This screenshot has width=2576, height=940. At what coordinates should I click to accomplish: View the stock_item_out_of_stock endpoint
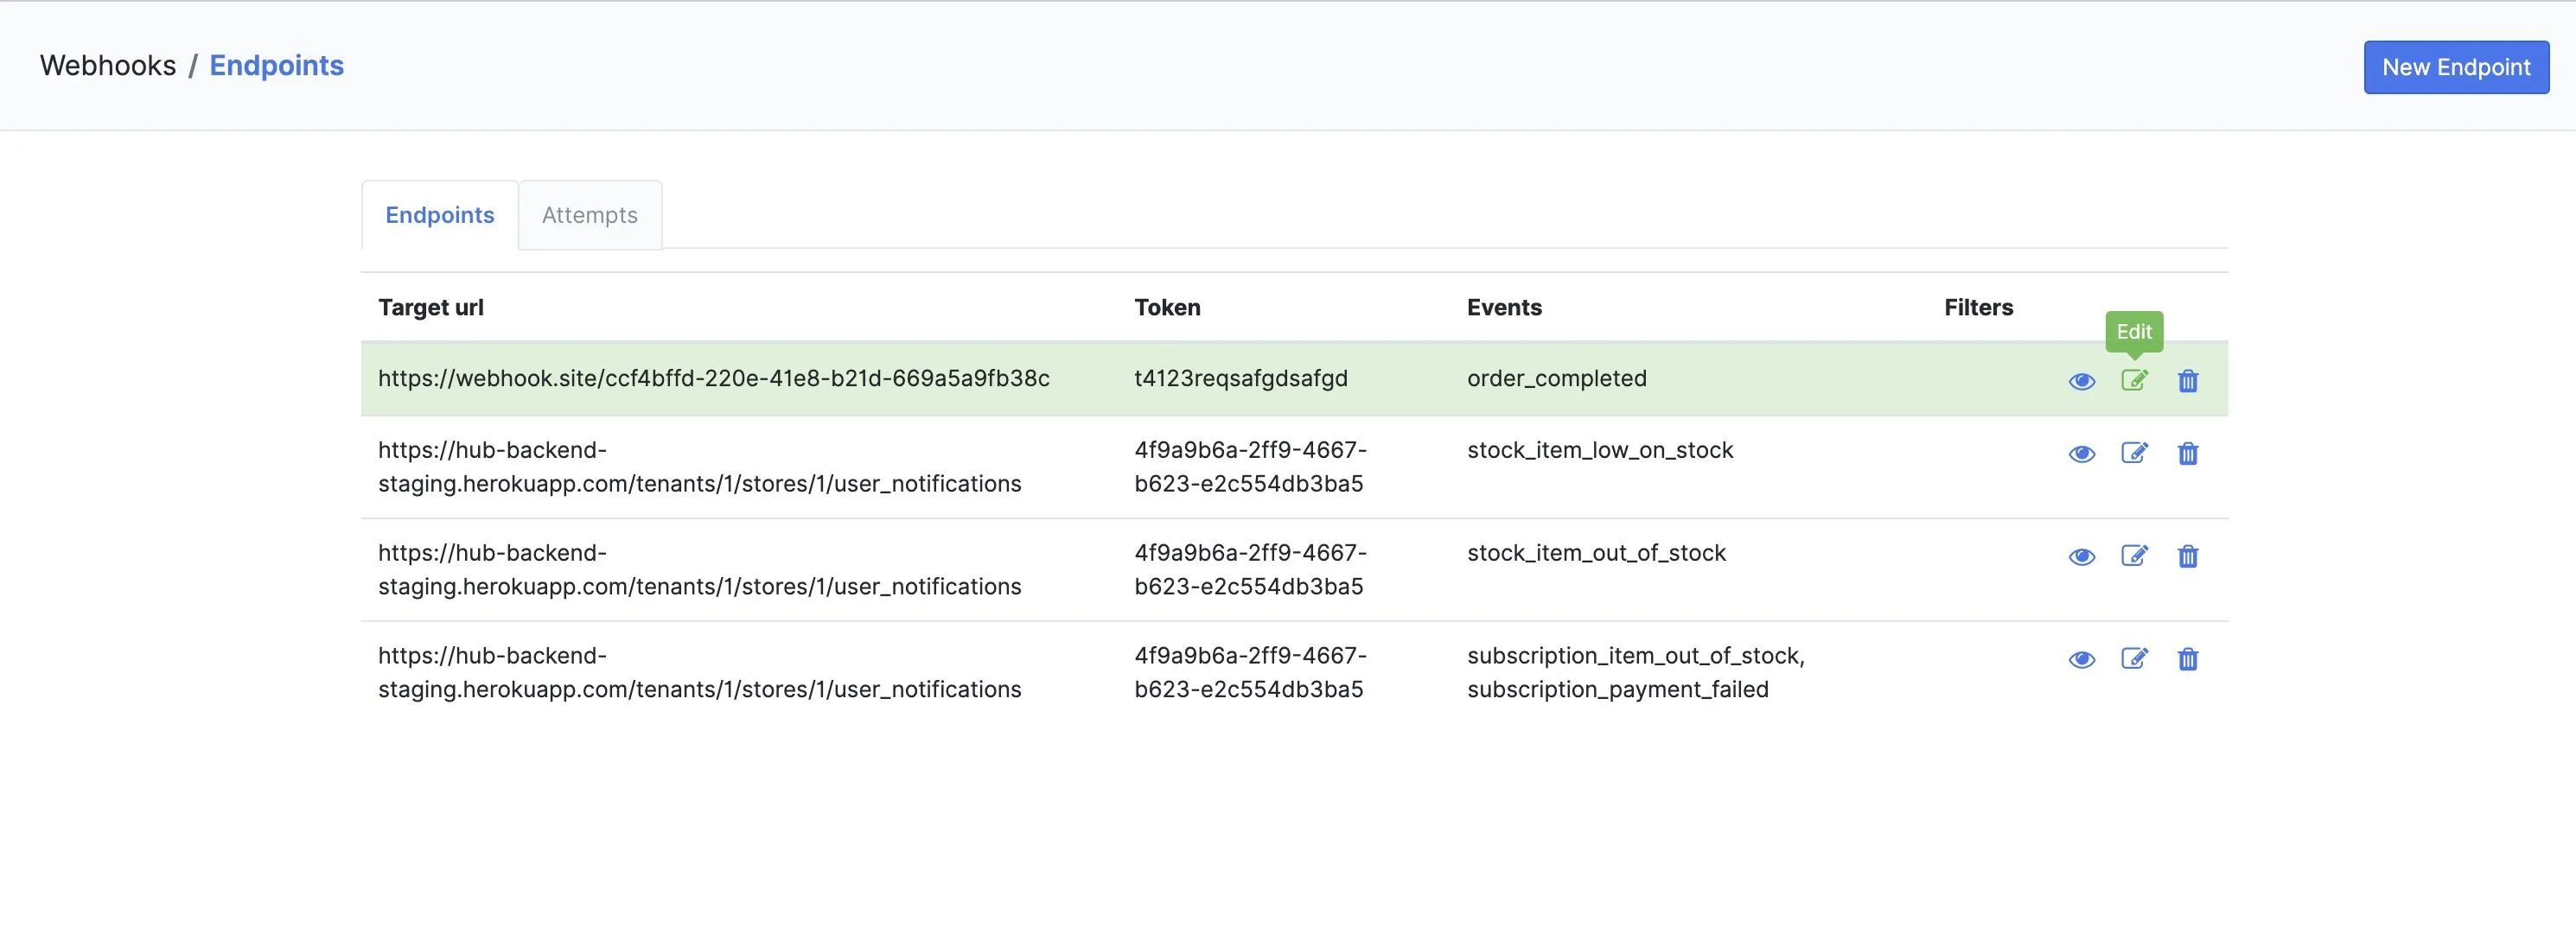click(x=2082, y=557)
